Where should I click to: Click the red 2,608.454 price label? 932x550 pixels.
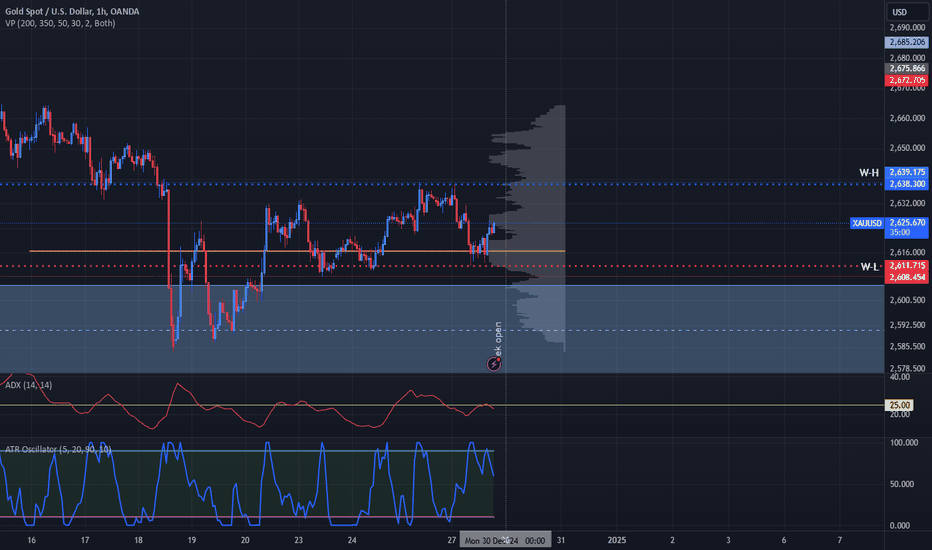tap(906, 277)
